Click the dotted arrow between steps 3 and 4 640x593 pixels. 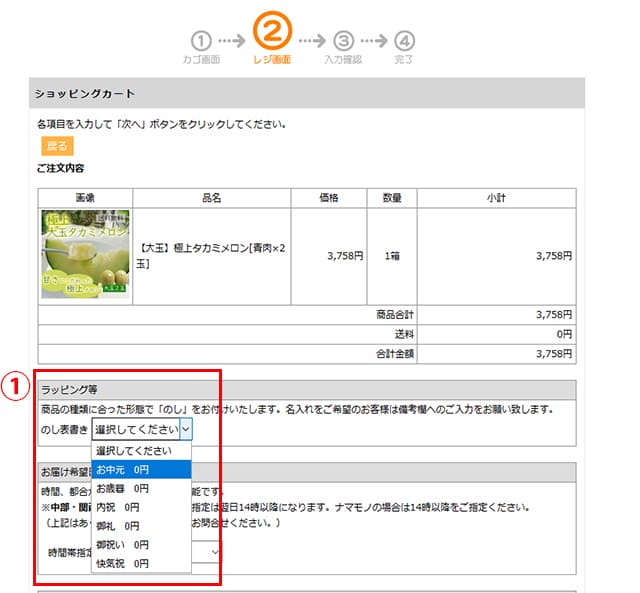coord(374,41)
